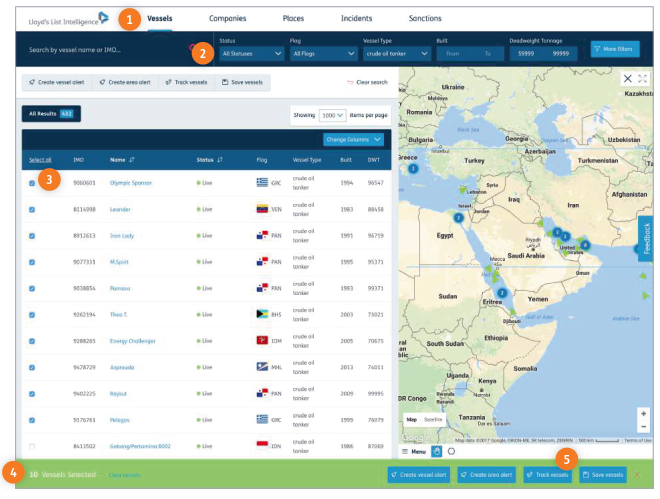The height and width of the screenshot is (499, 660).
Task: Click Create area alert in top toolbar
Action: 125,82
